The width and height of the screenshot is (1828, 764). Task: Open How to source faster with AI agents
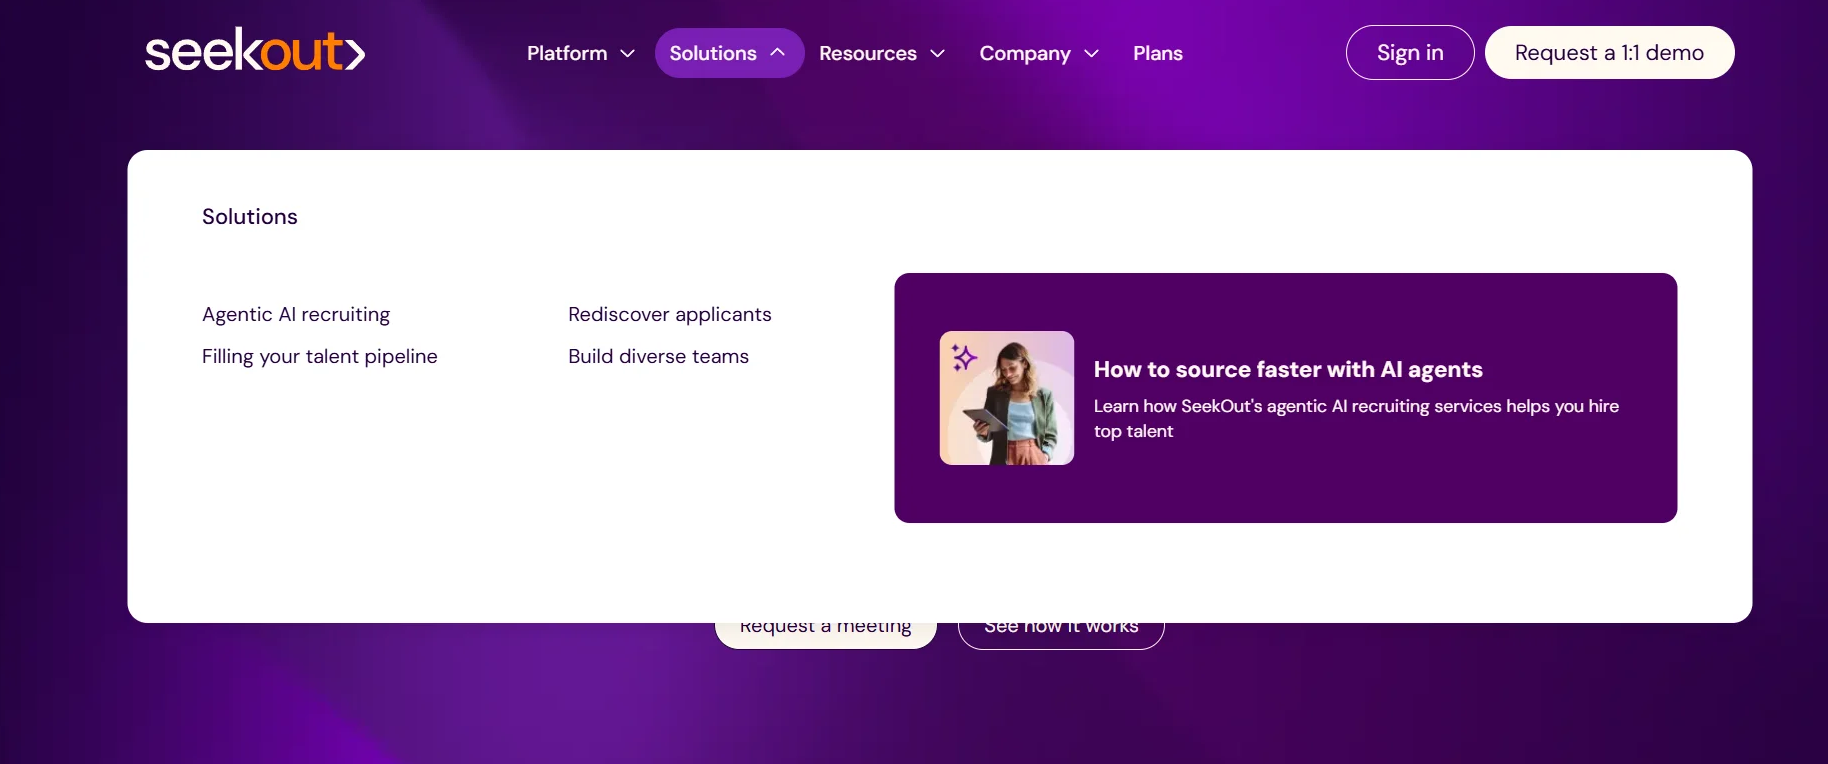tap(1288, 370)
